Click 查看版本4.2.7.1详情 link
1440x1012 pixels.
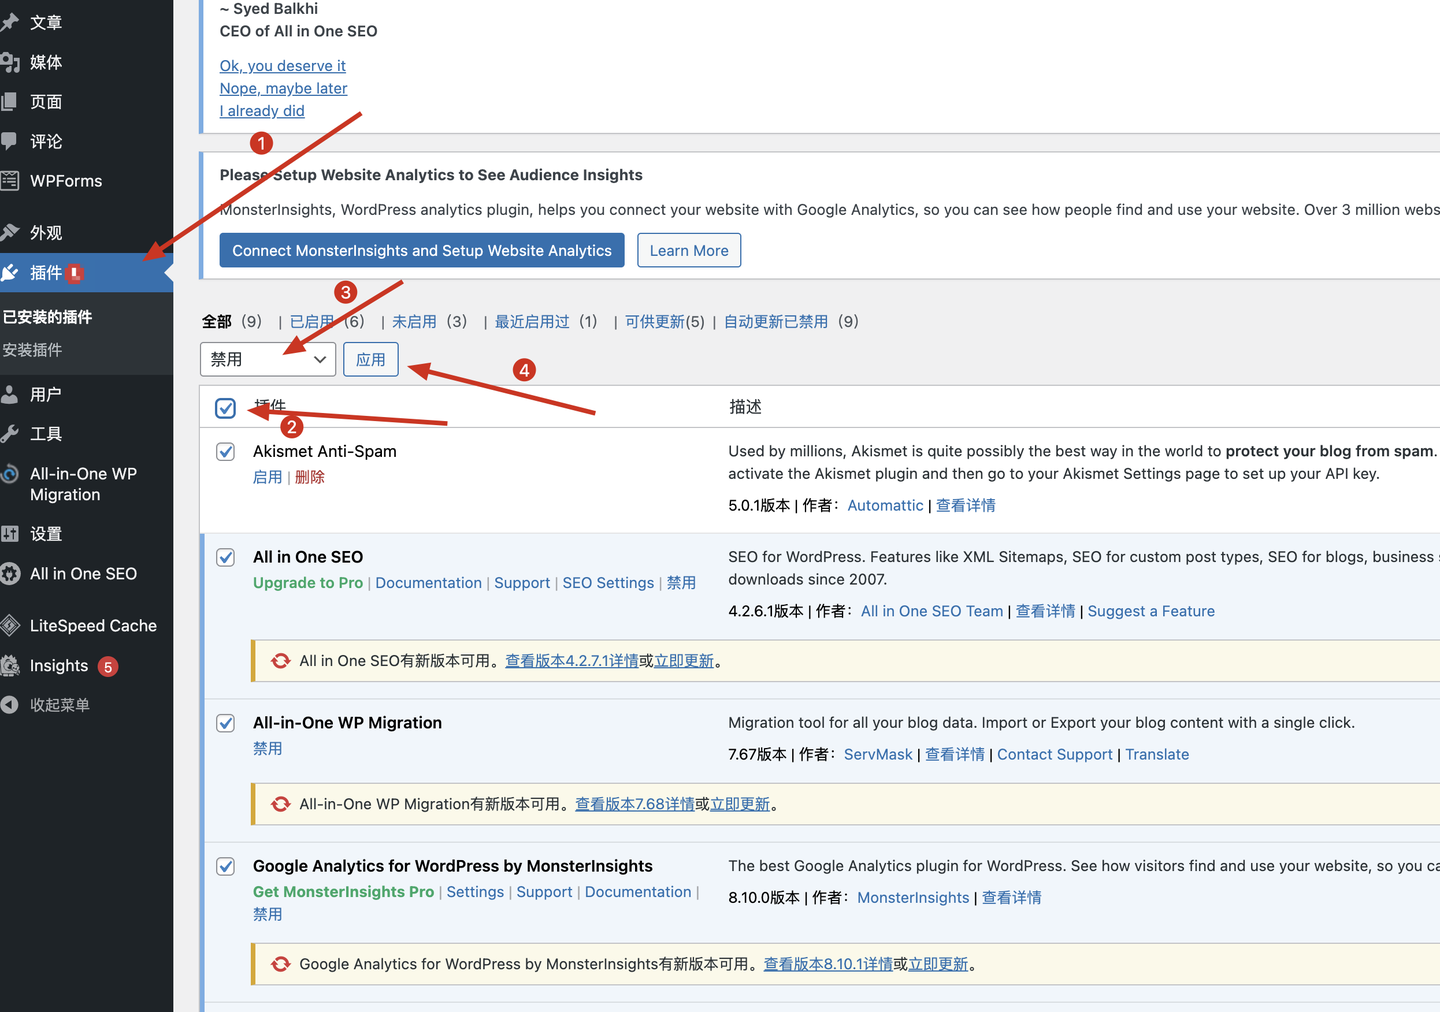pyautogui.click(x=572, y=661)
